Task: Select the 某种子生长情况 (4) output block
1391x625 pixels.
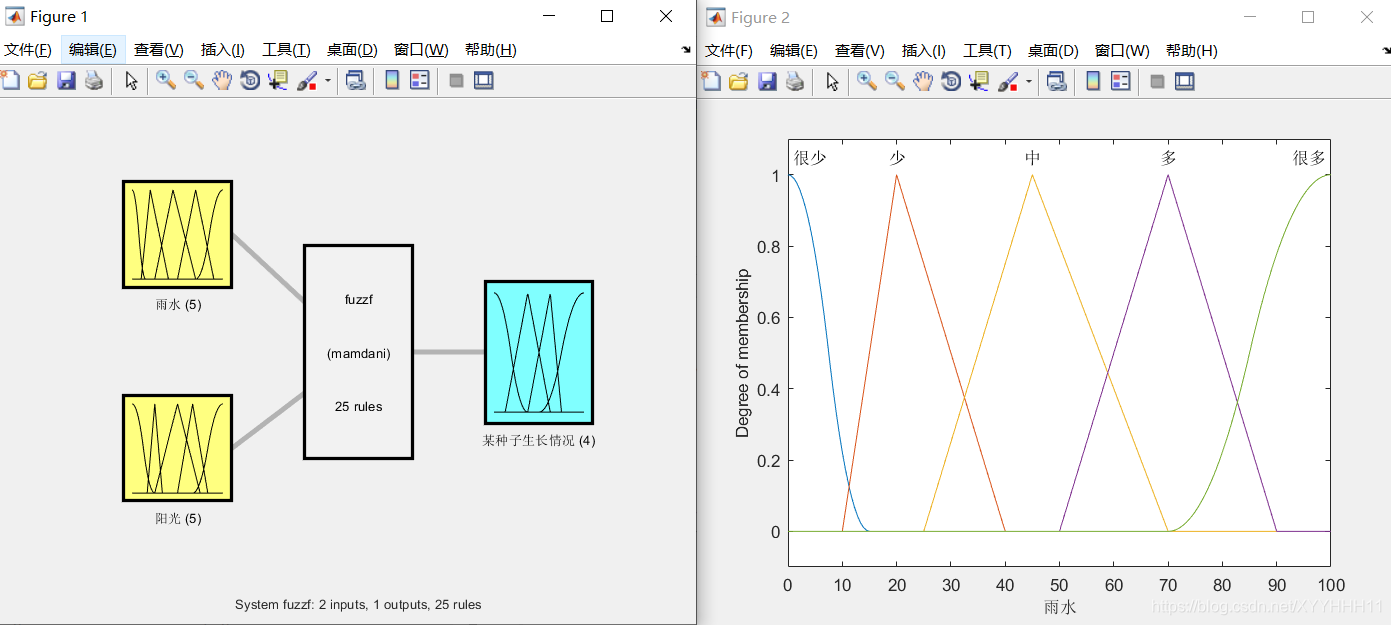Action: (x=539, y=352)
